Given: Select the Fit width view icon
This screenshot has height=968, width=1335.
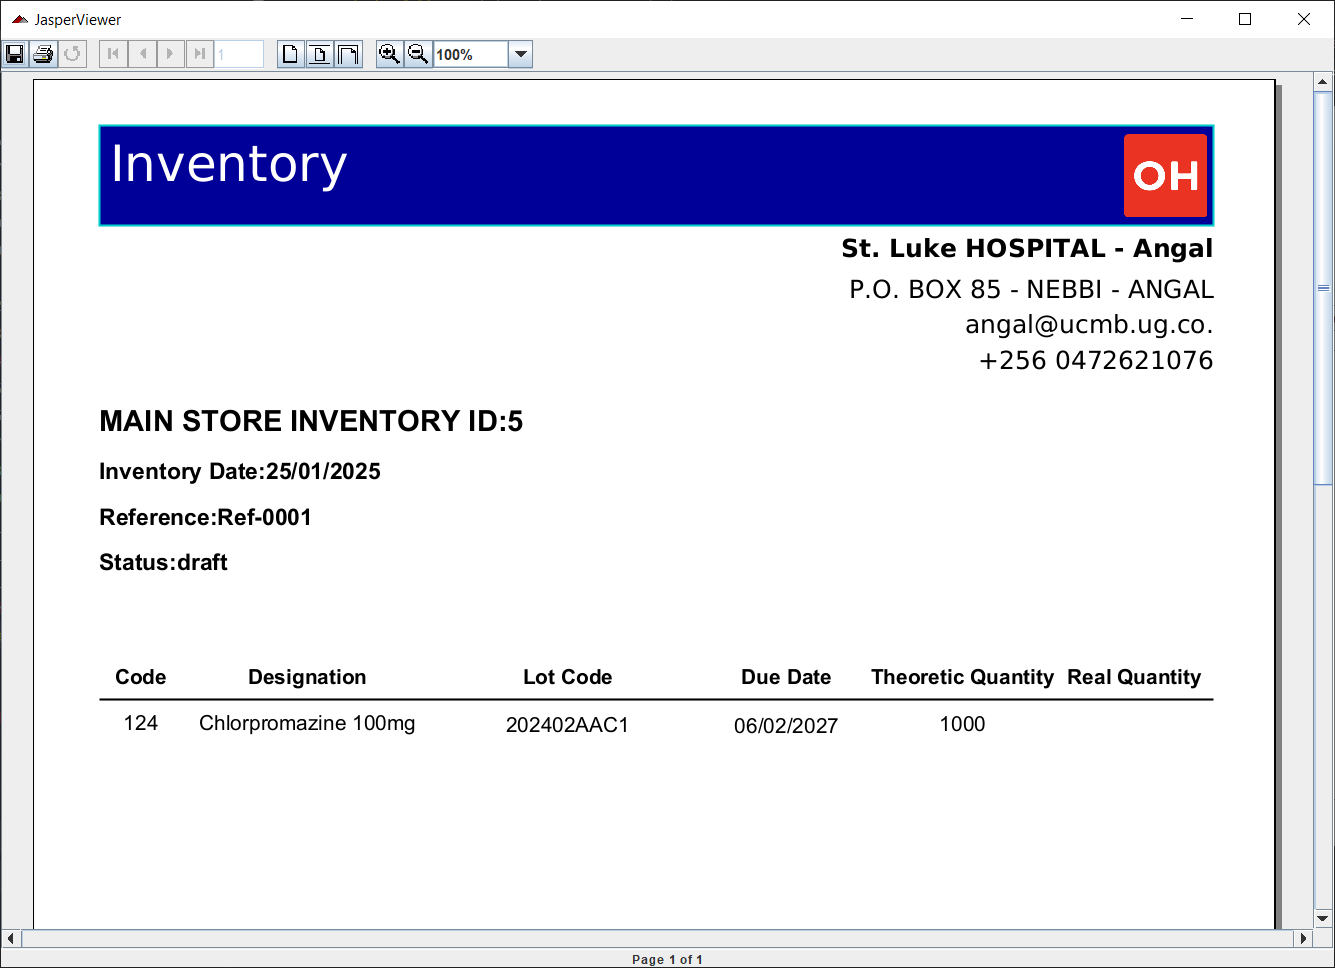Looking at the screenshot, I should (x=348, y=54).
